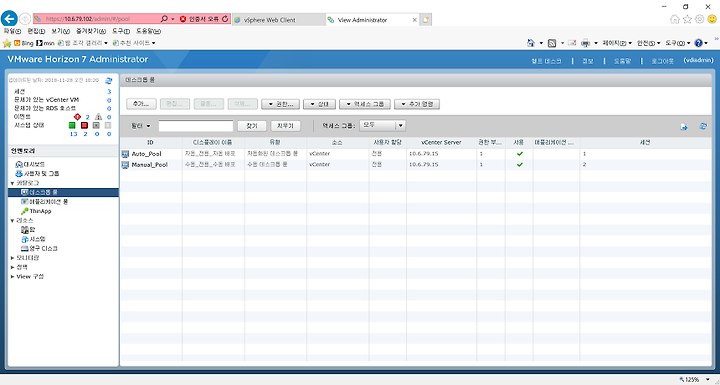Click the new tab button

pos(426,20)
